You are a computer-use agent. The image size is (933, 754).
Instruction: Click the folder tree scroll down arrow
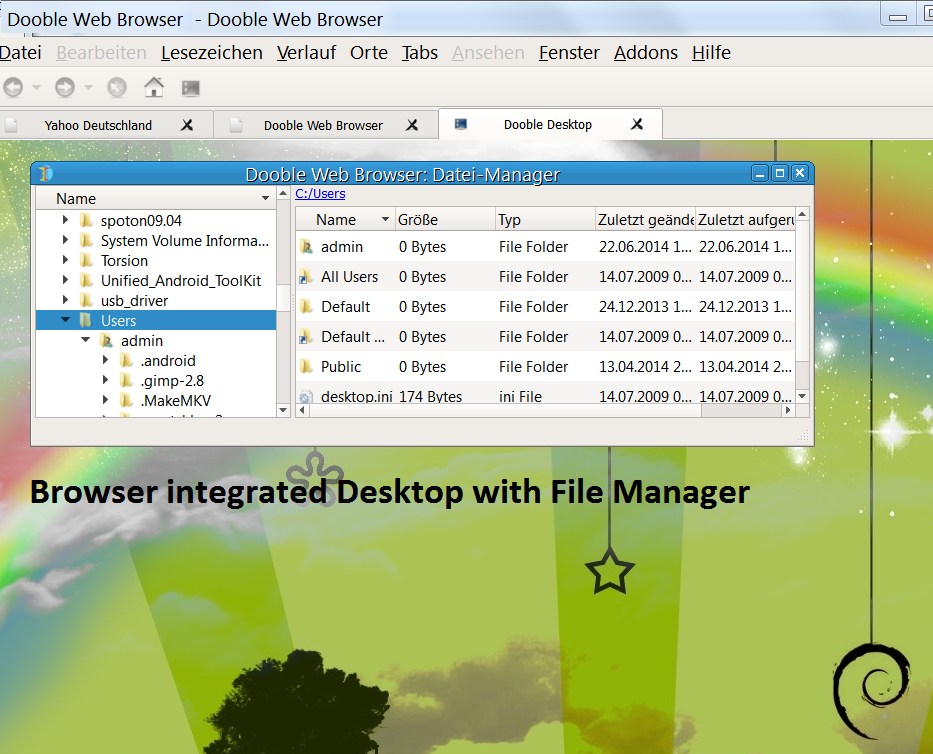pos(283,410)
